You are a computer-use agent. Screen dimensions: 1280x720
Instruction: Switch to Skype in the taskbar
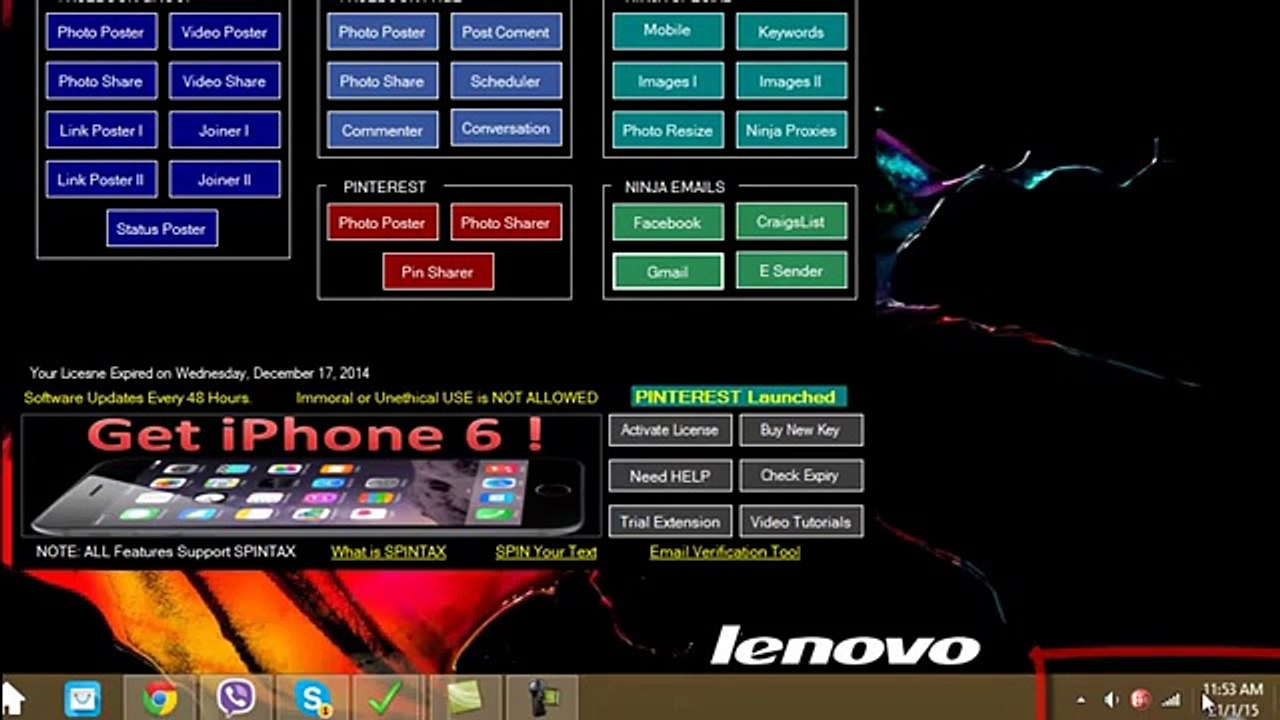[x=313, y=698]
